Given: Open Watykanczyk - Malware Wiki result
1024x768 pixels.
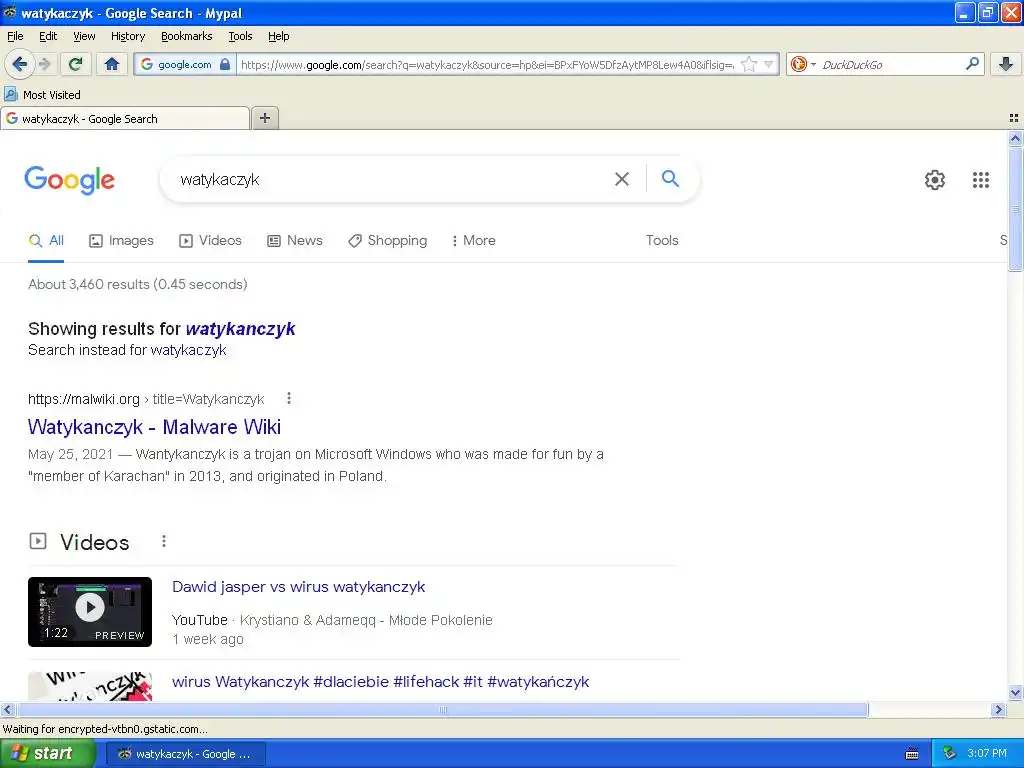Looking at the screenshot, I should (x=154, y=426).
